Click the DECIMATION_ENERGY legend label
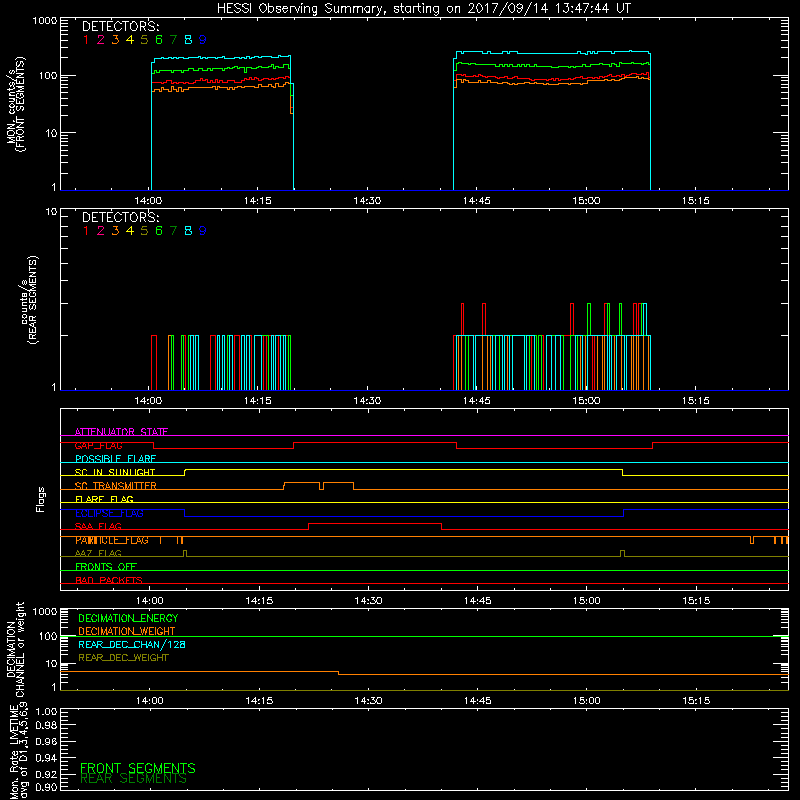Screen dimensions: 800x800 128,618
